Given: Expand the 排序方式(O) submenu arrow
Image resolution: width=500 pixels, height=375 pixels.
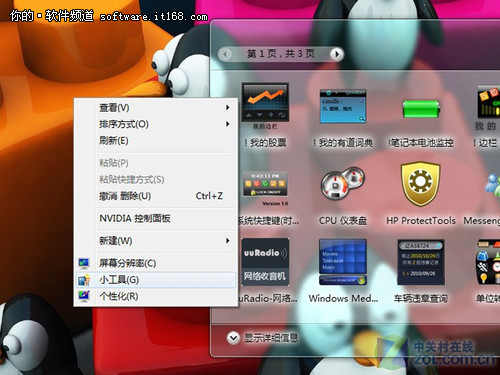Looking at the screenshot, I should point(228,124).
